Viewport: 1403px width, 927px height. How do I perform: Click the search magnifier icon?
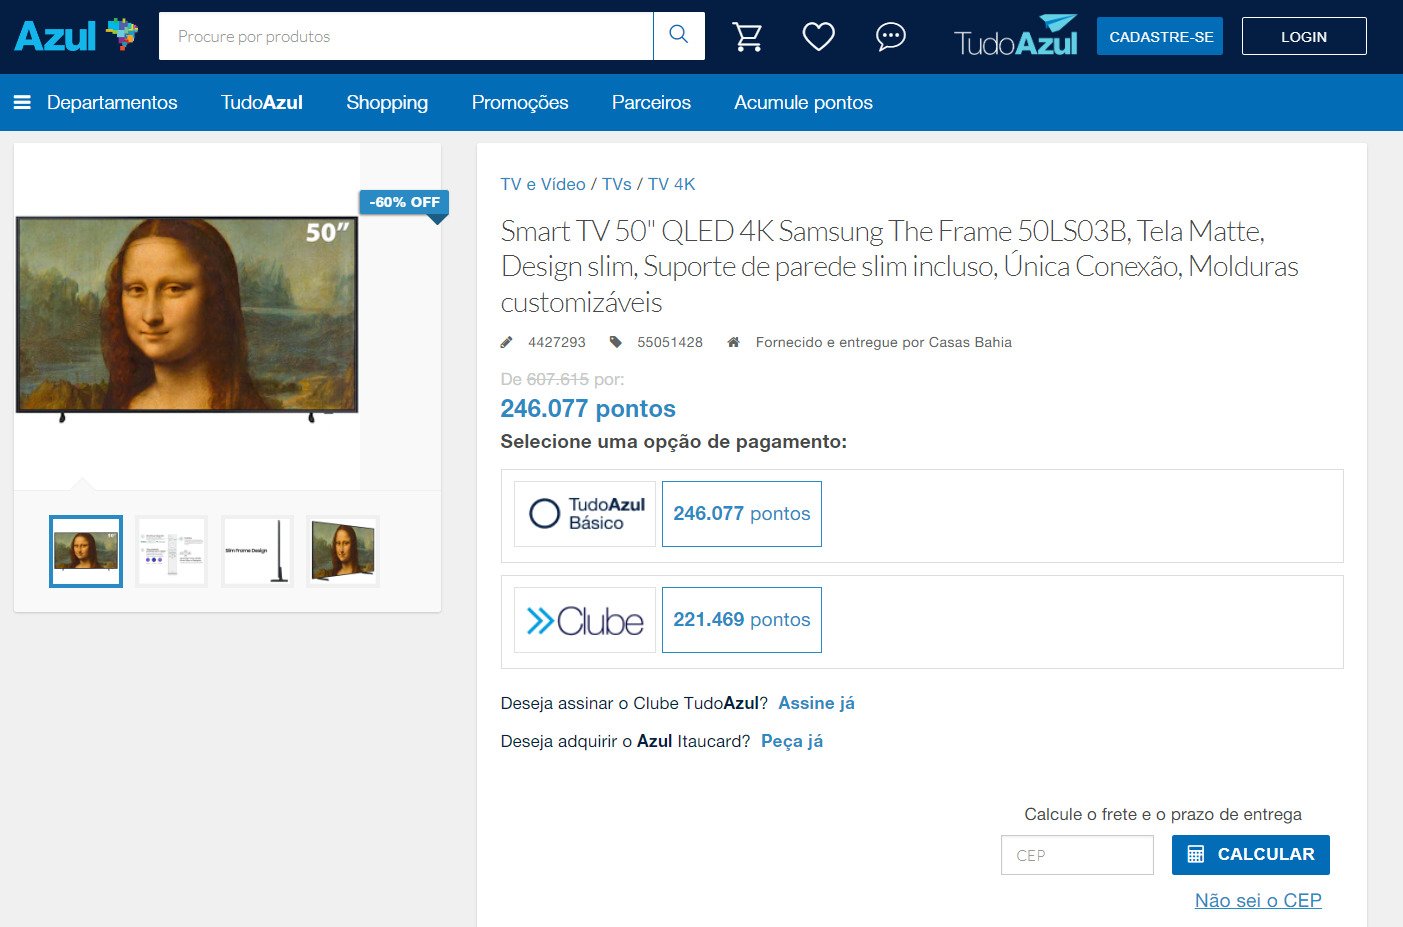pyautogui.click(x=679, y=36)
